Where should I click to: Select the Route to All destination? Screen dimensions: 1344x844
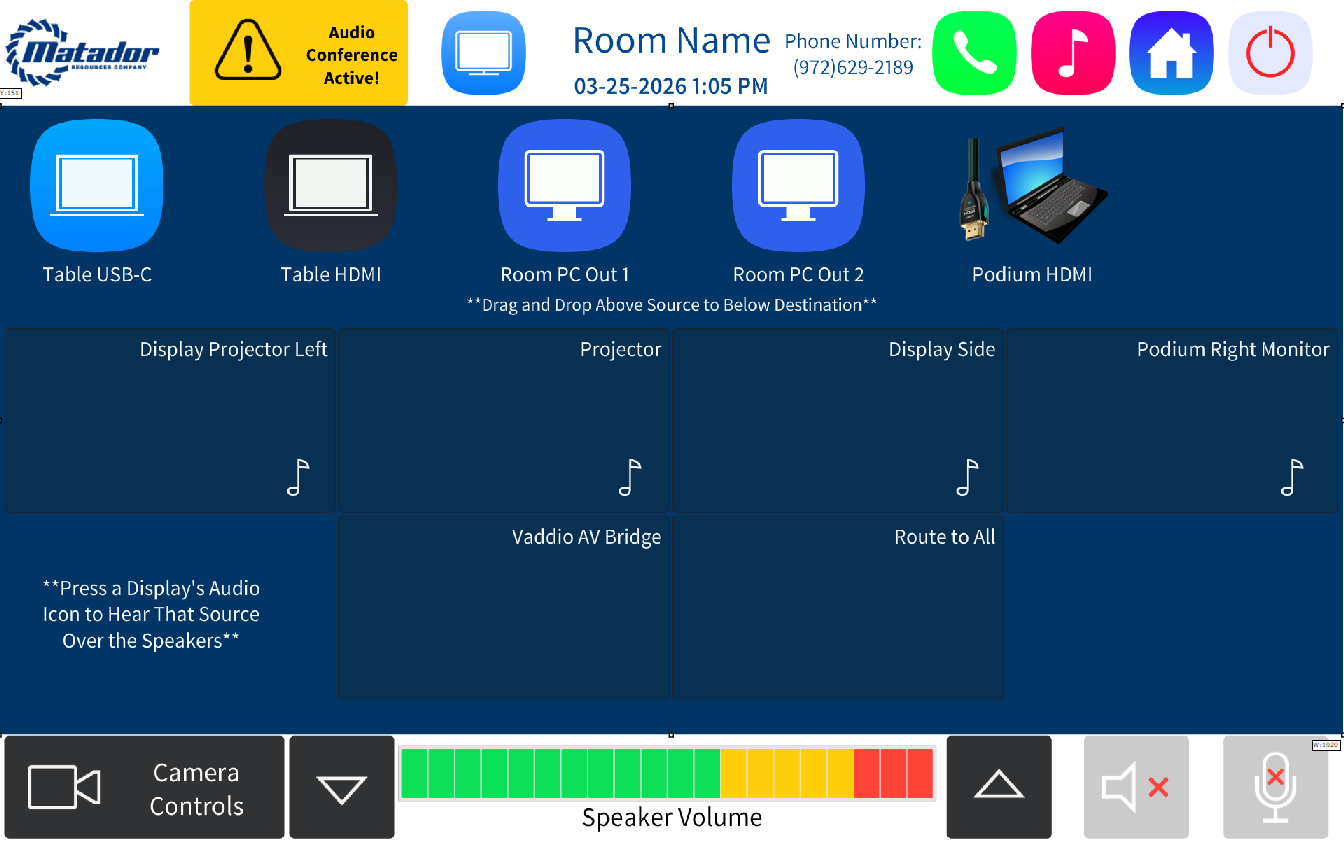[x=838, y=607]
